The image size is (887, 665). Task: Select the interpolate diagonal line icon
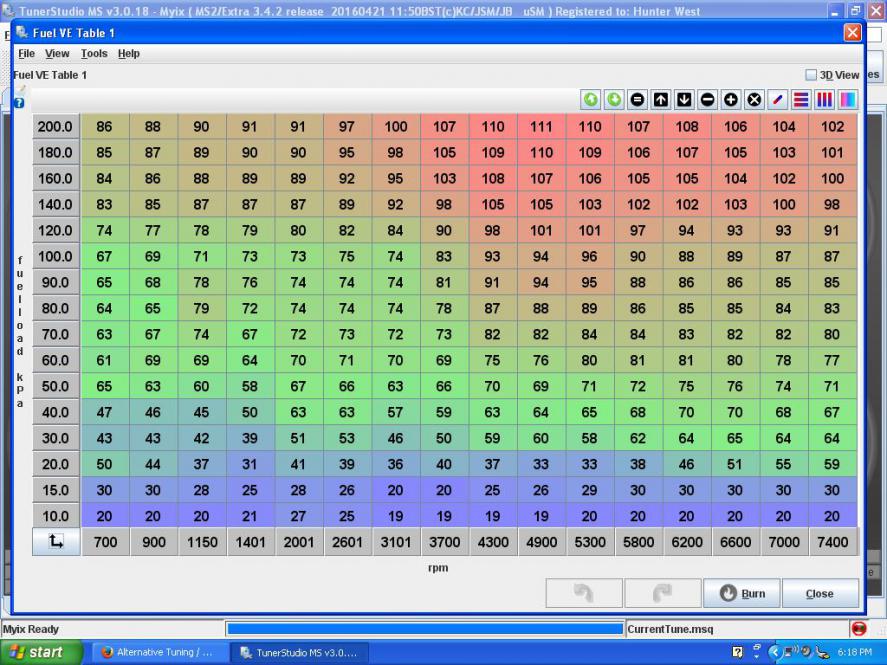pos(778,100)
